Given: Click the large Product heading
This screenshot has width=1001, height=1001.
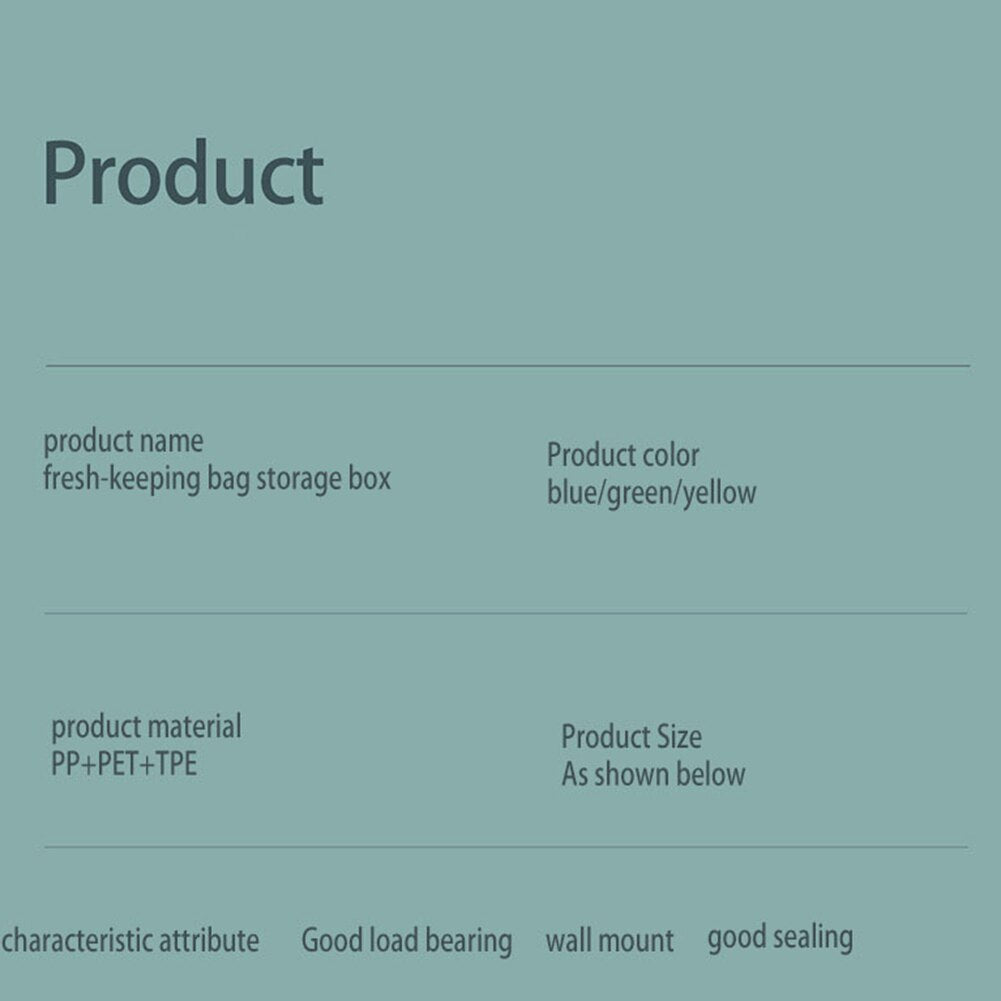Looking at the screenshot, I should 183,173.
